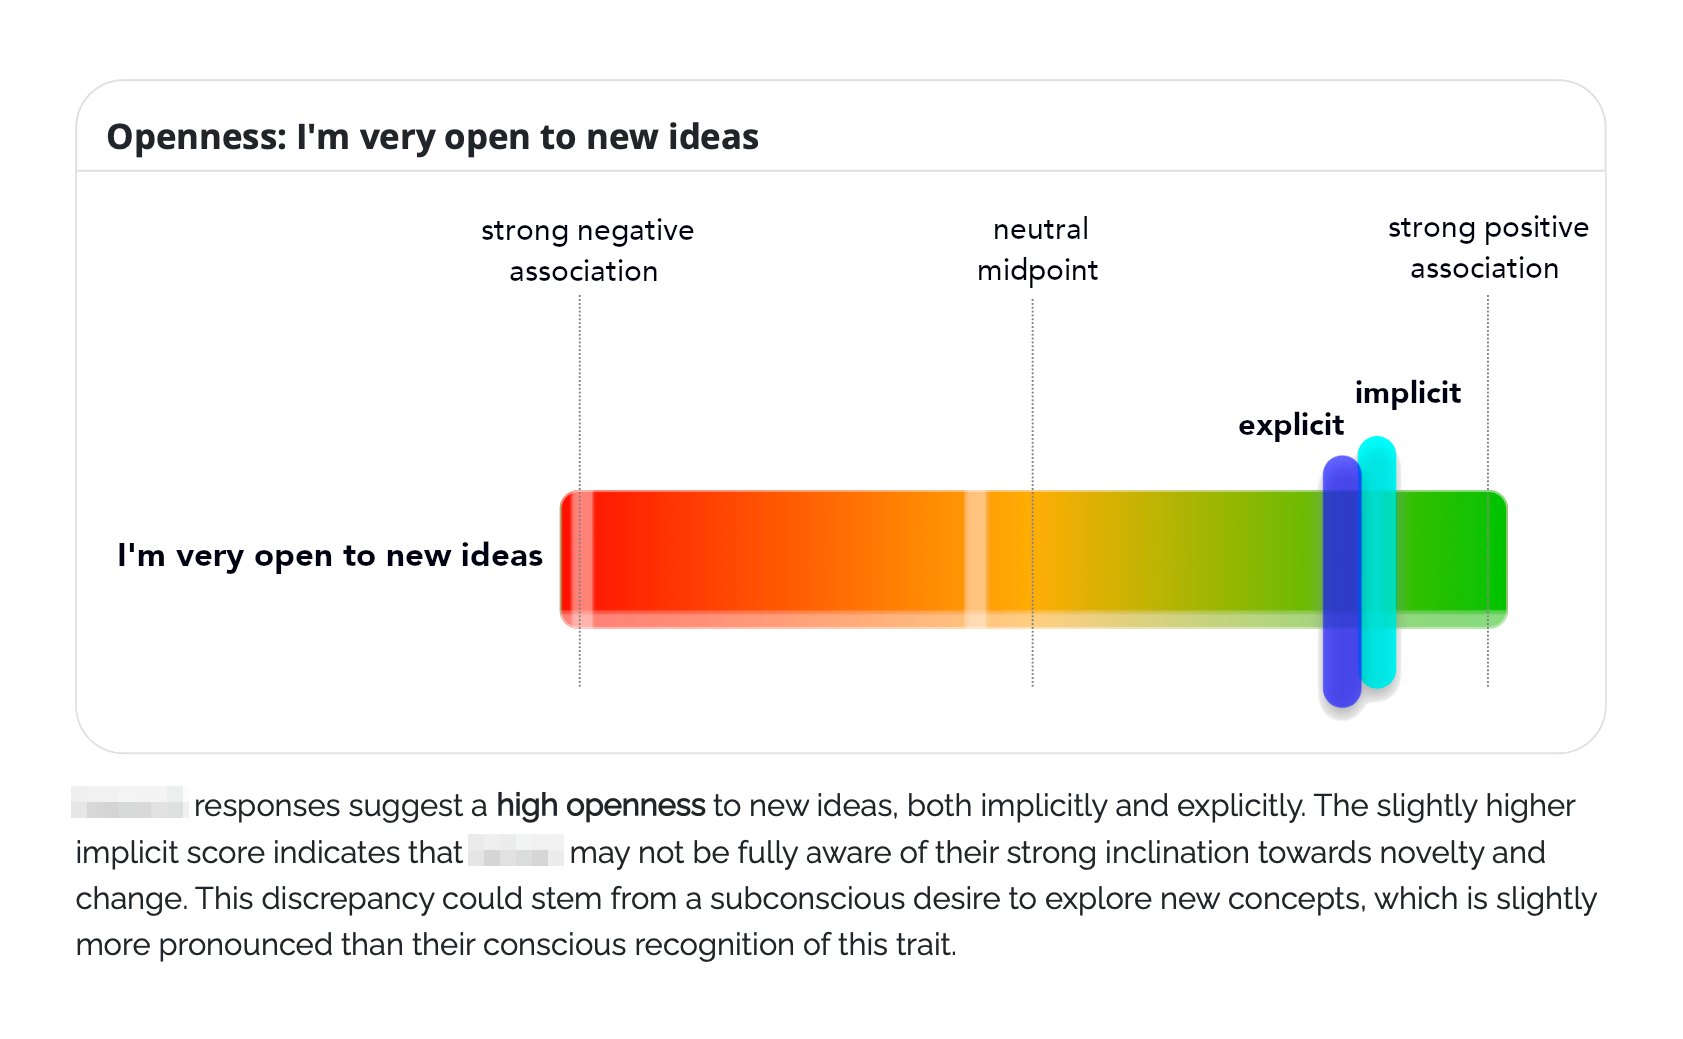Image resolution: width=1683 pixels, height=1039 pixels.
Task: Click the 'strong negative association' label
Action: pyautogui.click(x=587, y=250)
